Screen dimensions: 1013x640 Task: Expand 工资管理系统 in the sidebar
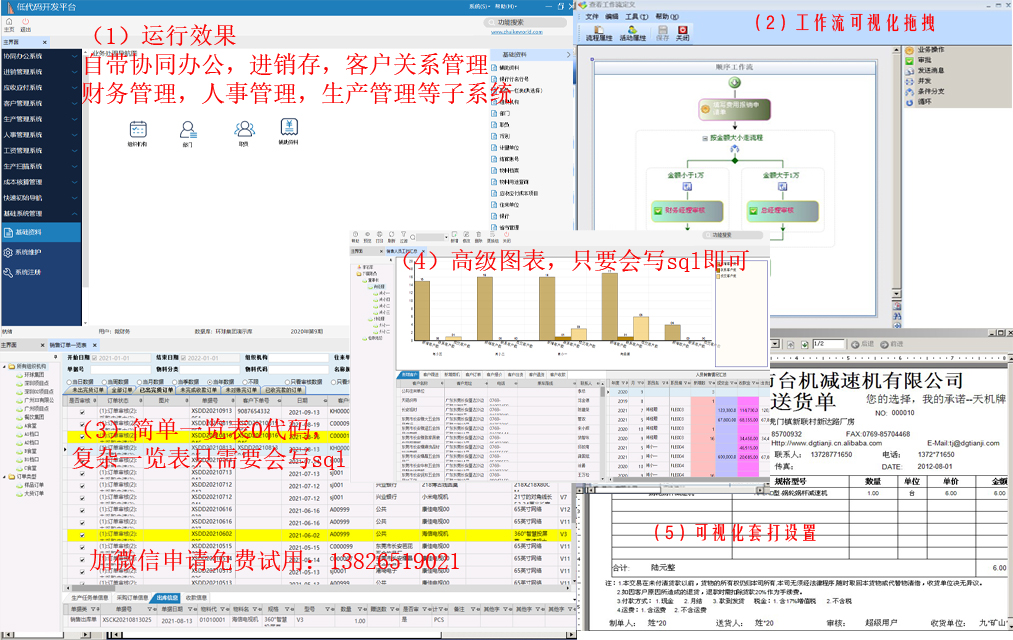(x=40, y=150)
